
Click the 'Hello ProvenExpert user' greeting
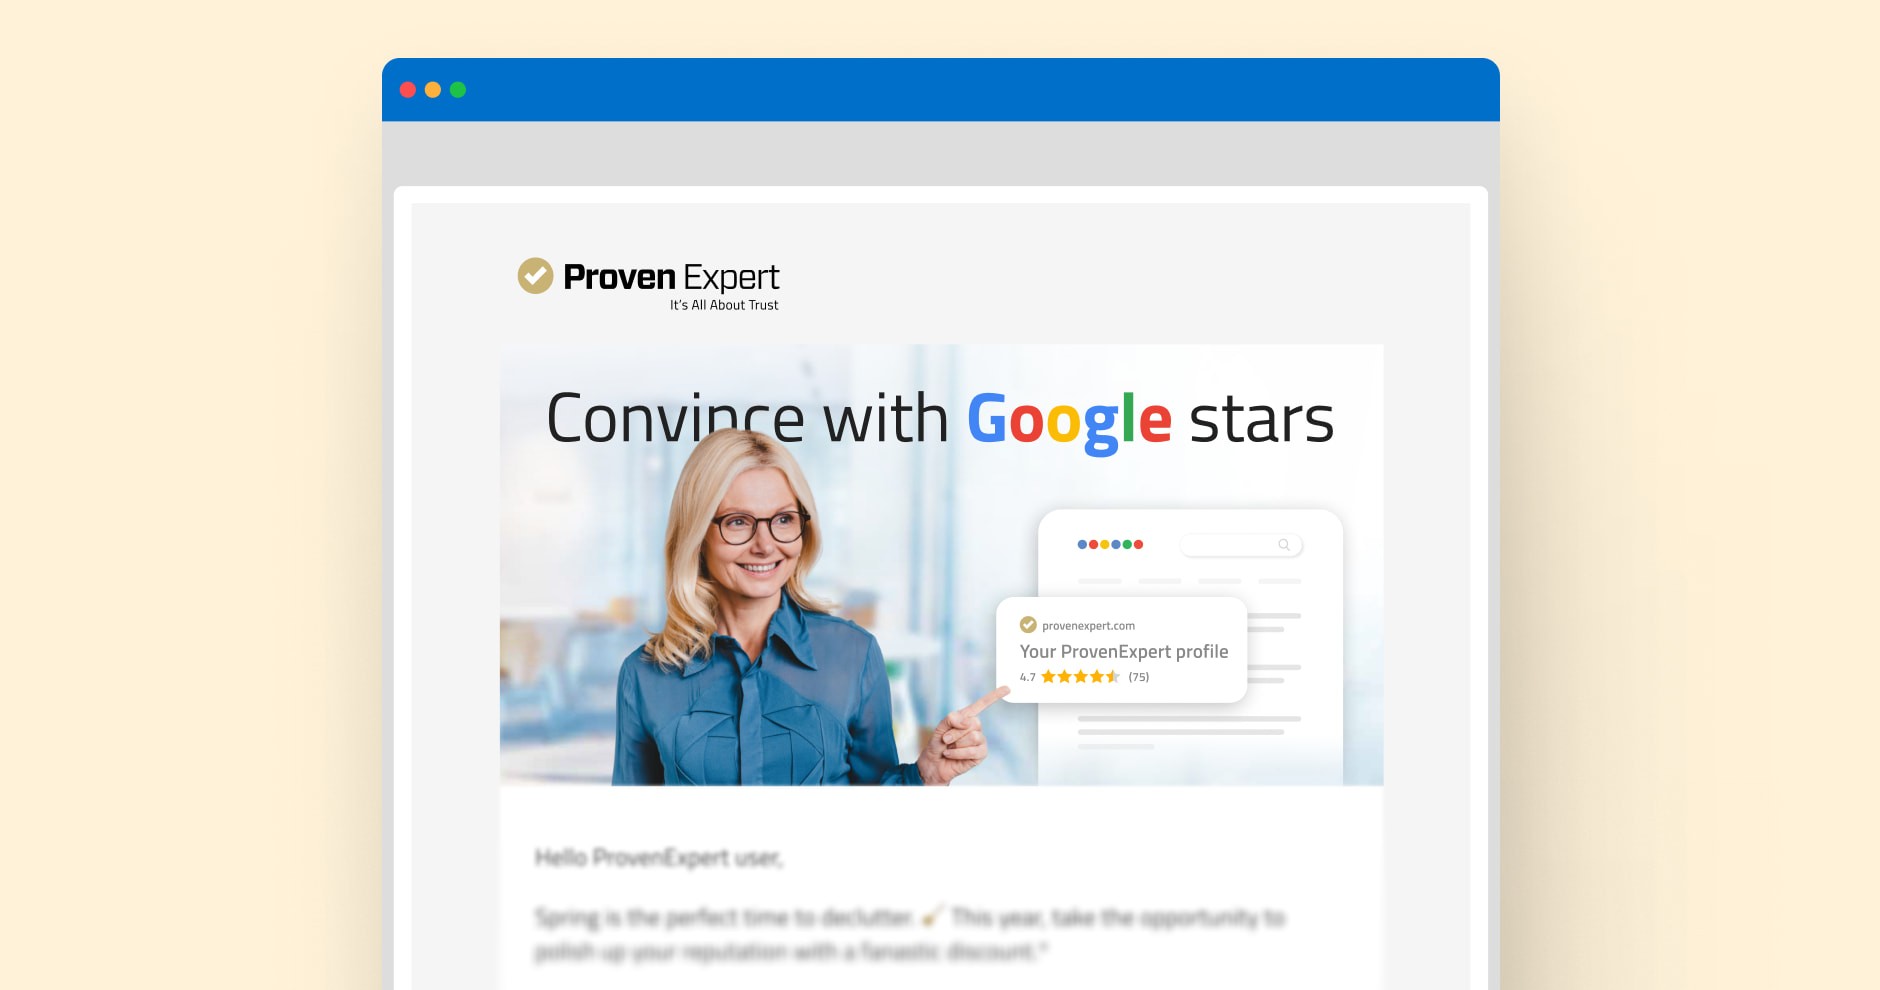tap(659, 858)
